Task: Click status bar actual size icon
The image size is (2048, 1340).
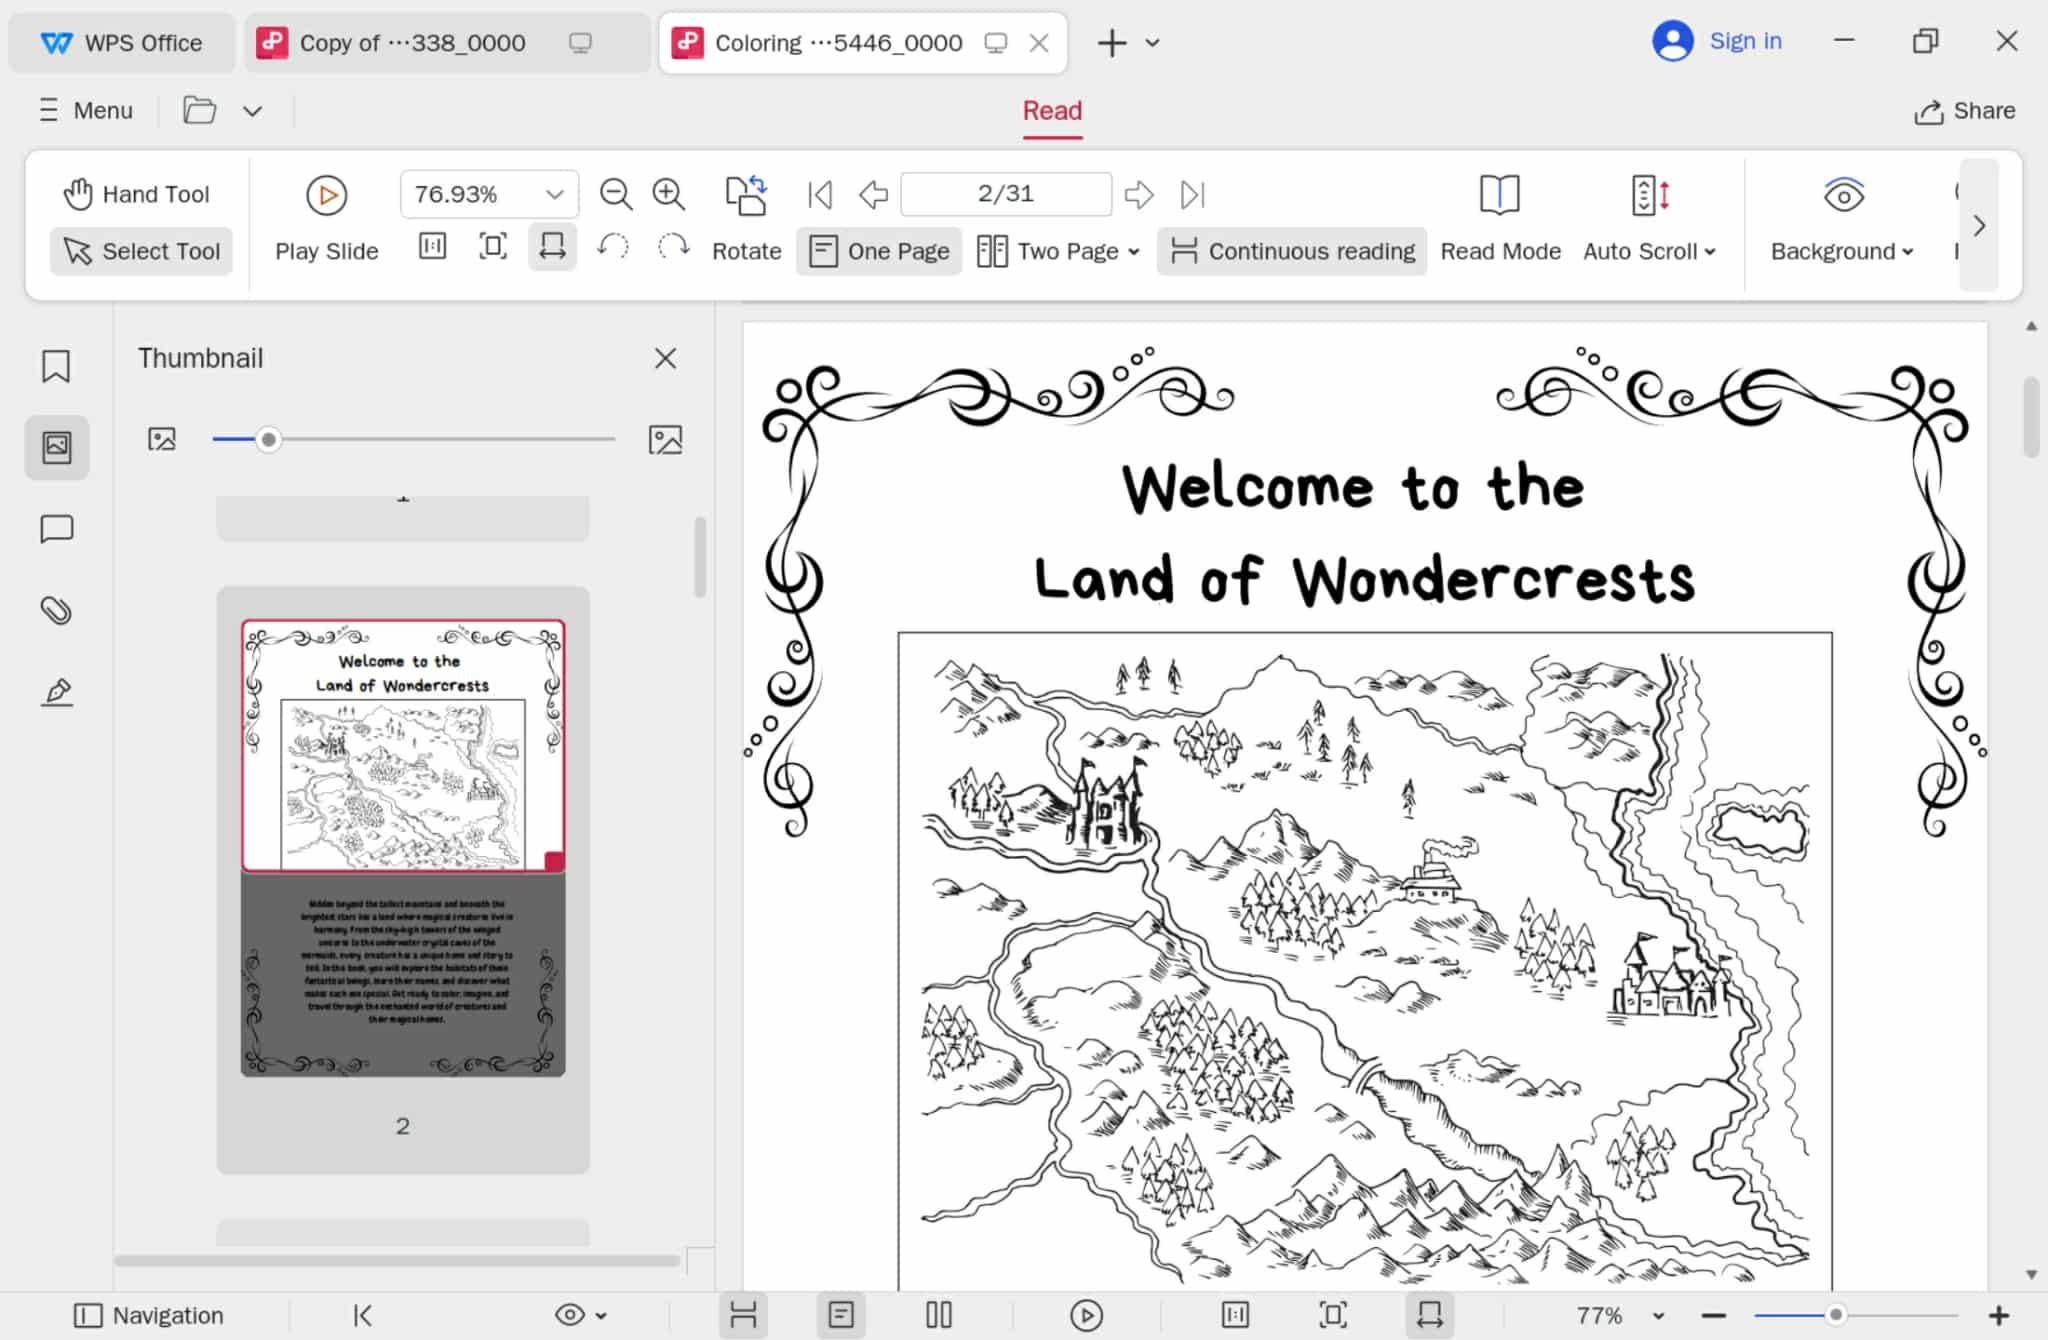Action: point(1236,1315)
